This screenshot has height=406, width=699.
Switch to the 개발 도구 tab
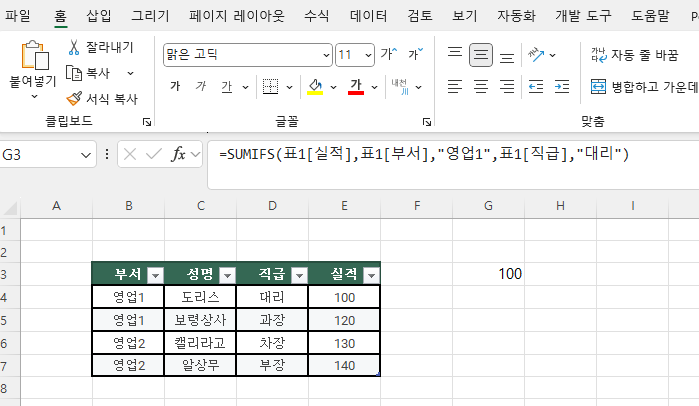pyautogui.click(x=583, y=16)
